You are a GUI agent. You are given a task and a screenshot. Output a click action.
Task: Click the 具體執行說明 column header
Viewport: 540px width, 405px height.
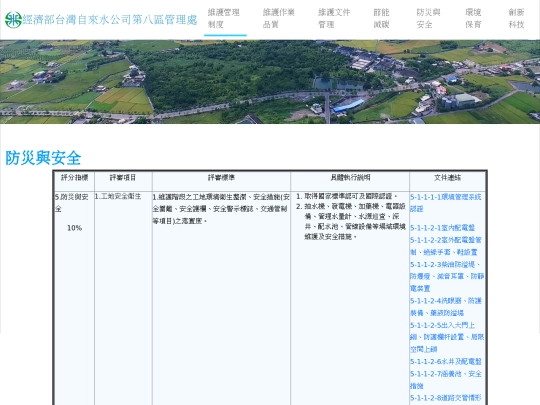click(x=350, y=178)
